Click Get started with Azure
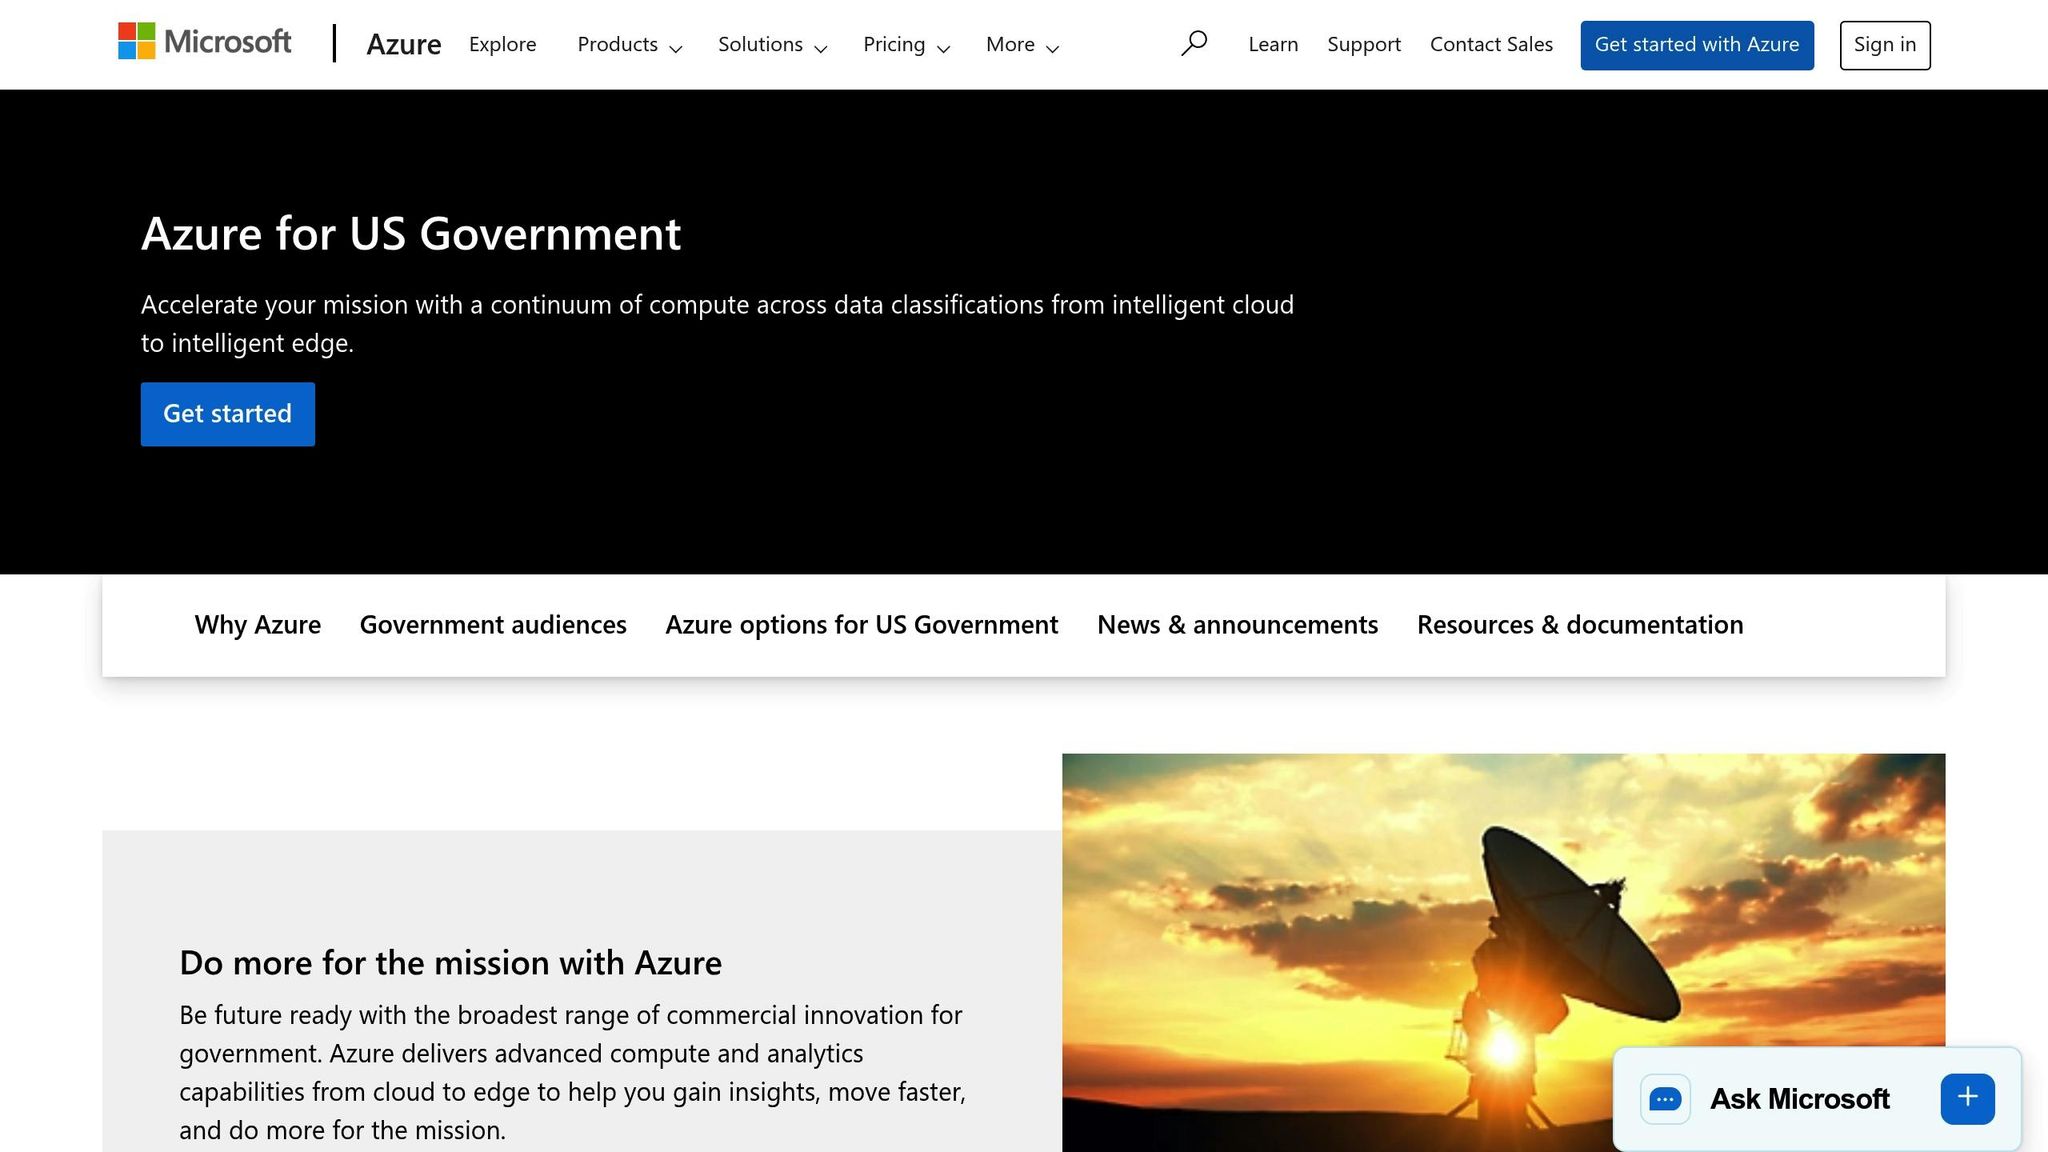The width and height of the screenshot is (2048, 1152). pyautogui.click(x=1696, y=44)
